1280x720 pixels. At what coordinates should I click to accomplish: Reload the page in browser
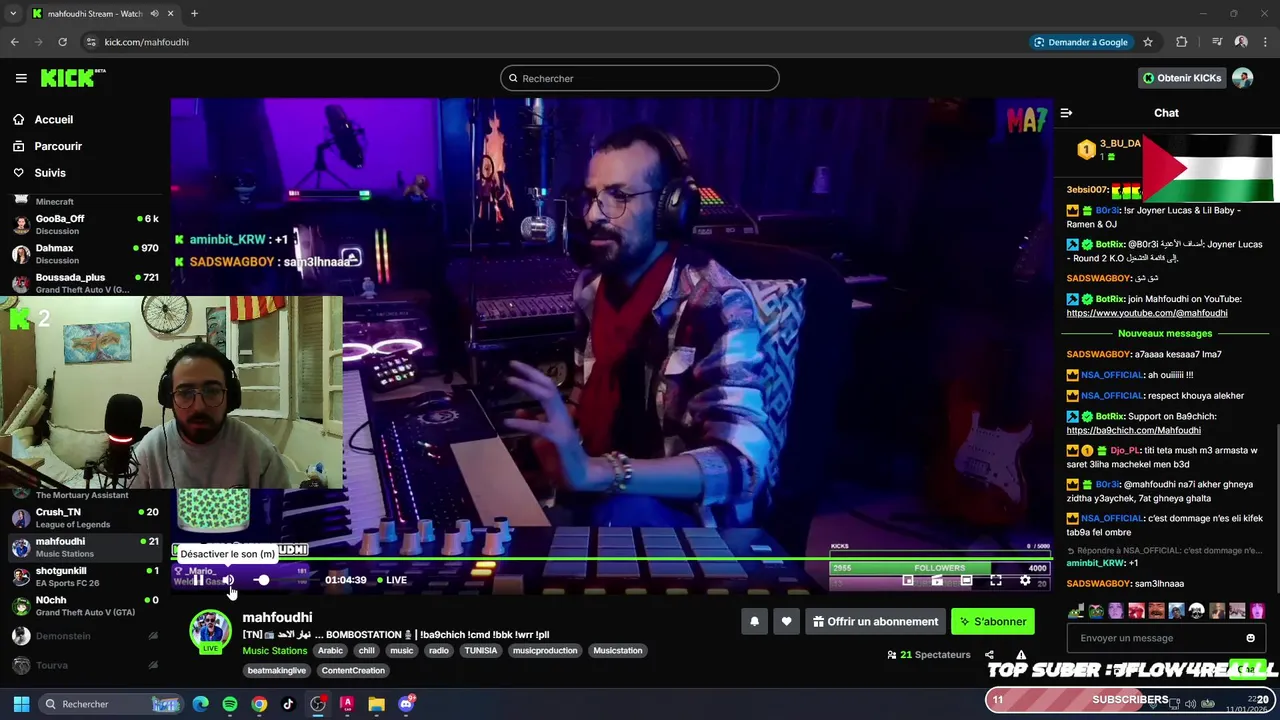(62, 42)
